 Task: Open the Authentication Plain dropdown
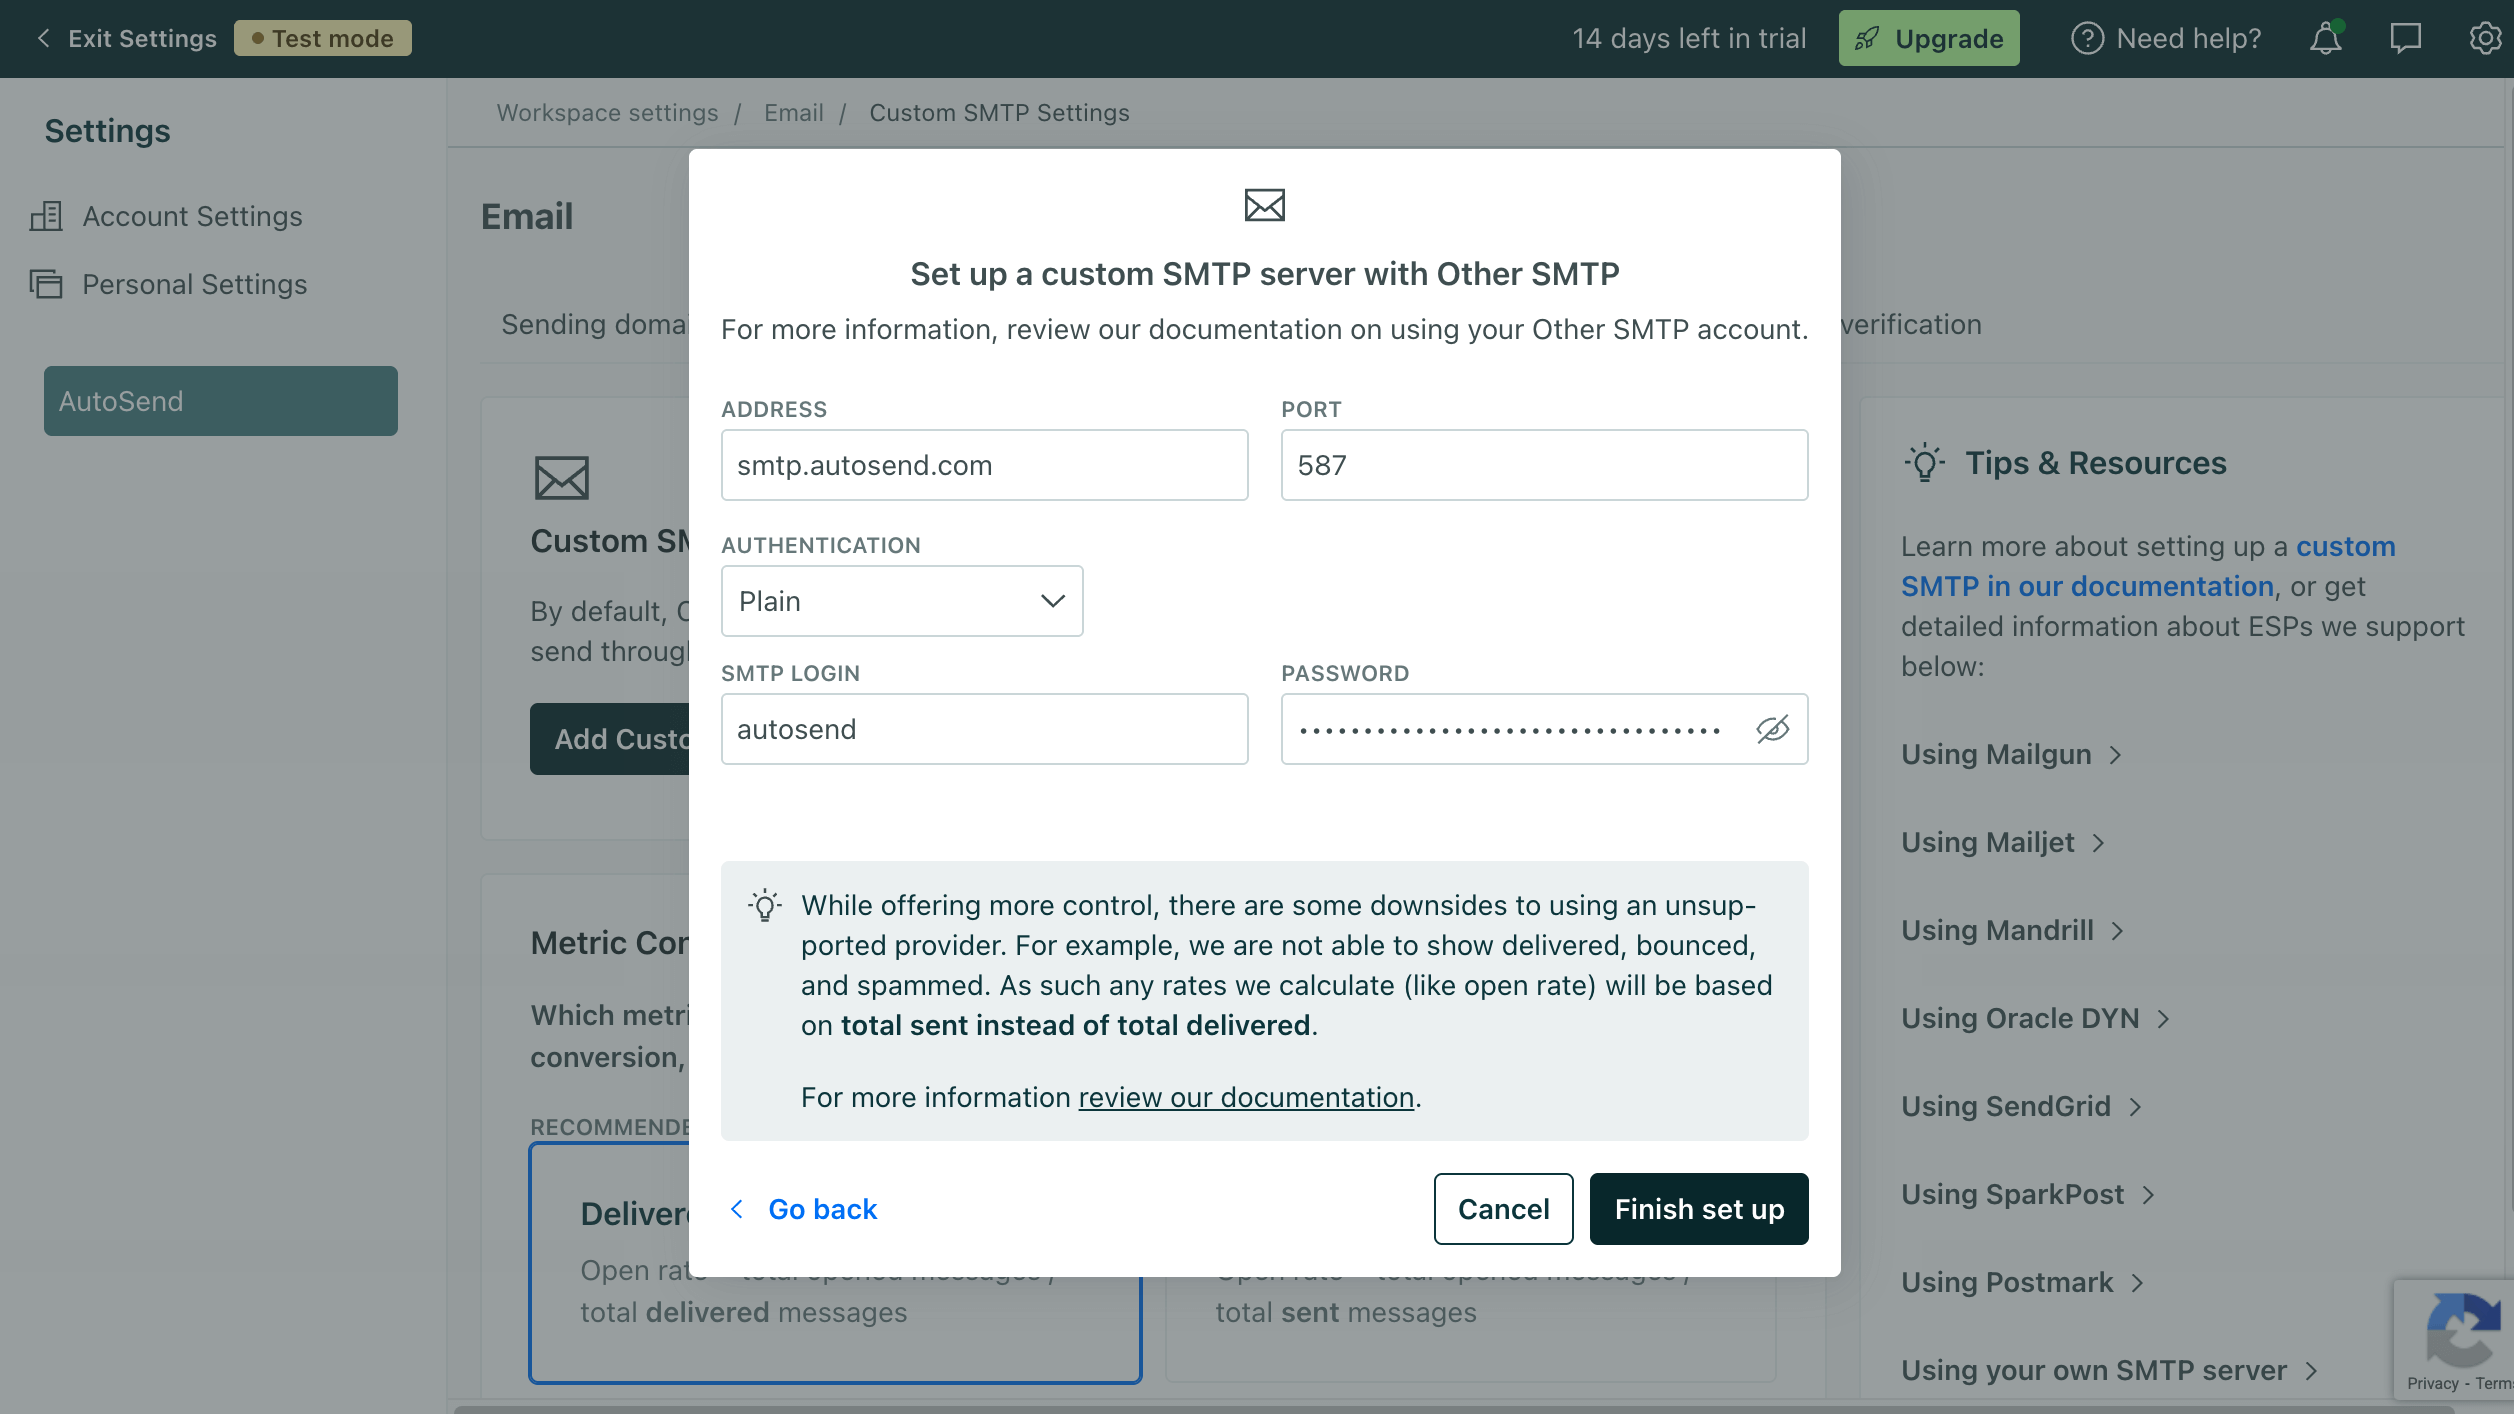[x=901, y=601]
